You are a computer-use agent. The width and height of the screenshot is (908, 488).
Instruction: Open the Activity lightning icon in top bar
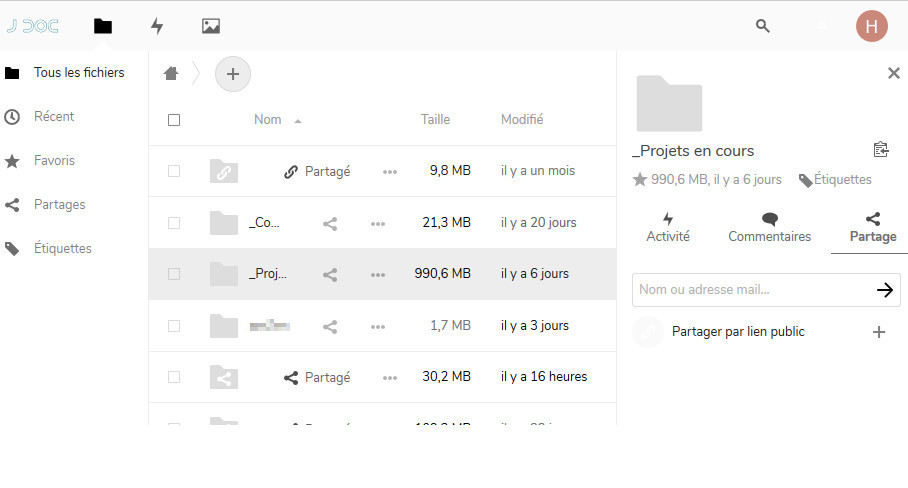pos(157,26)
